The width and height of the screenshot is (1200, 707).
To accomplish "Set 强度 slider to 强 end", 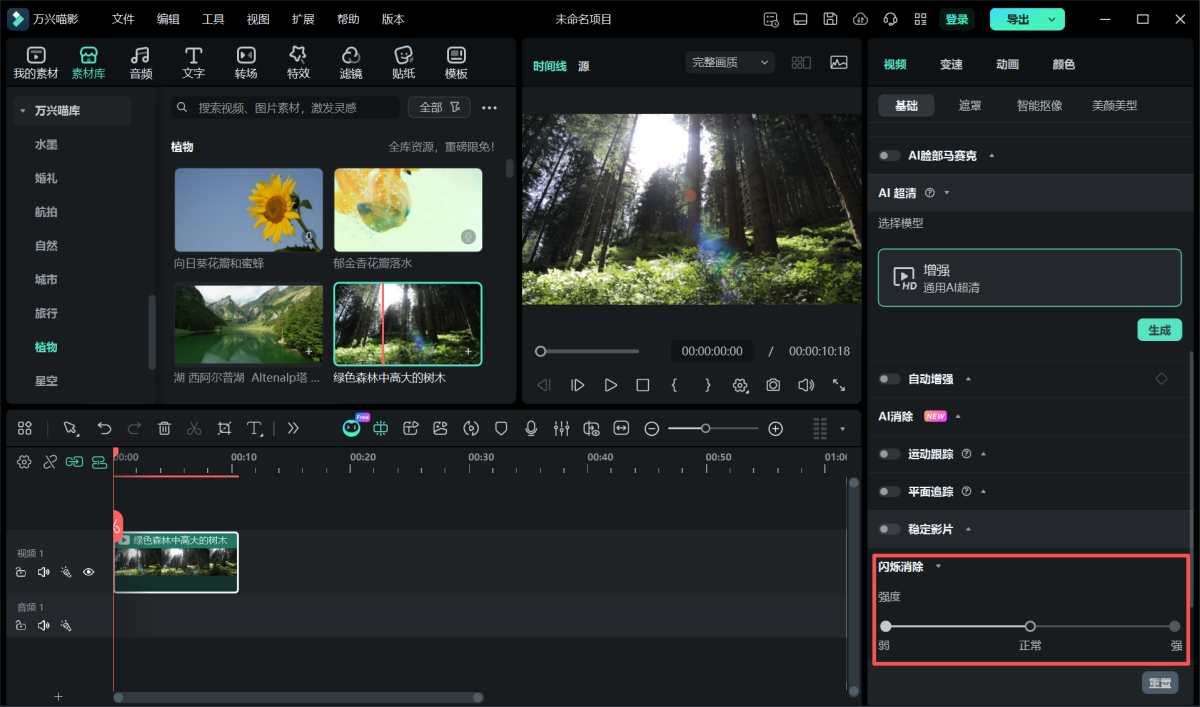I will point(1175,627).
